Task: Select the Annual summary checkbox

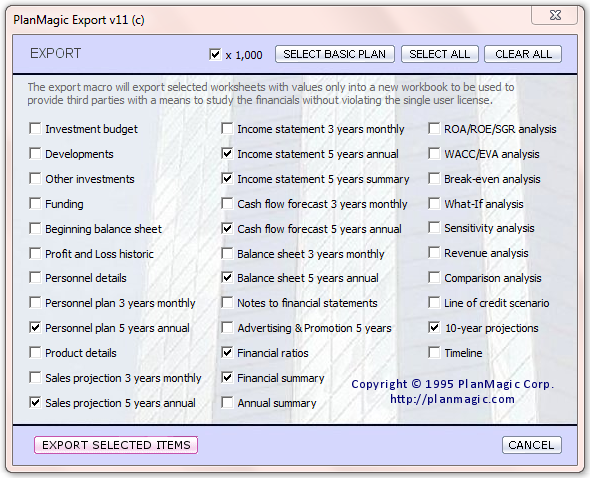Action: (227, 403)
